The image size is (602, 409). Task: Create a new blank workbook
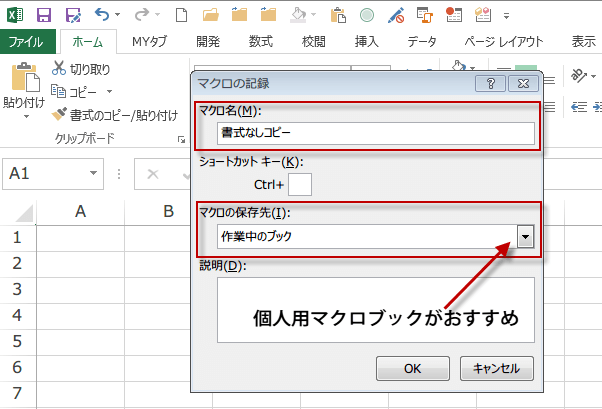(181, 15)
